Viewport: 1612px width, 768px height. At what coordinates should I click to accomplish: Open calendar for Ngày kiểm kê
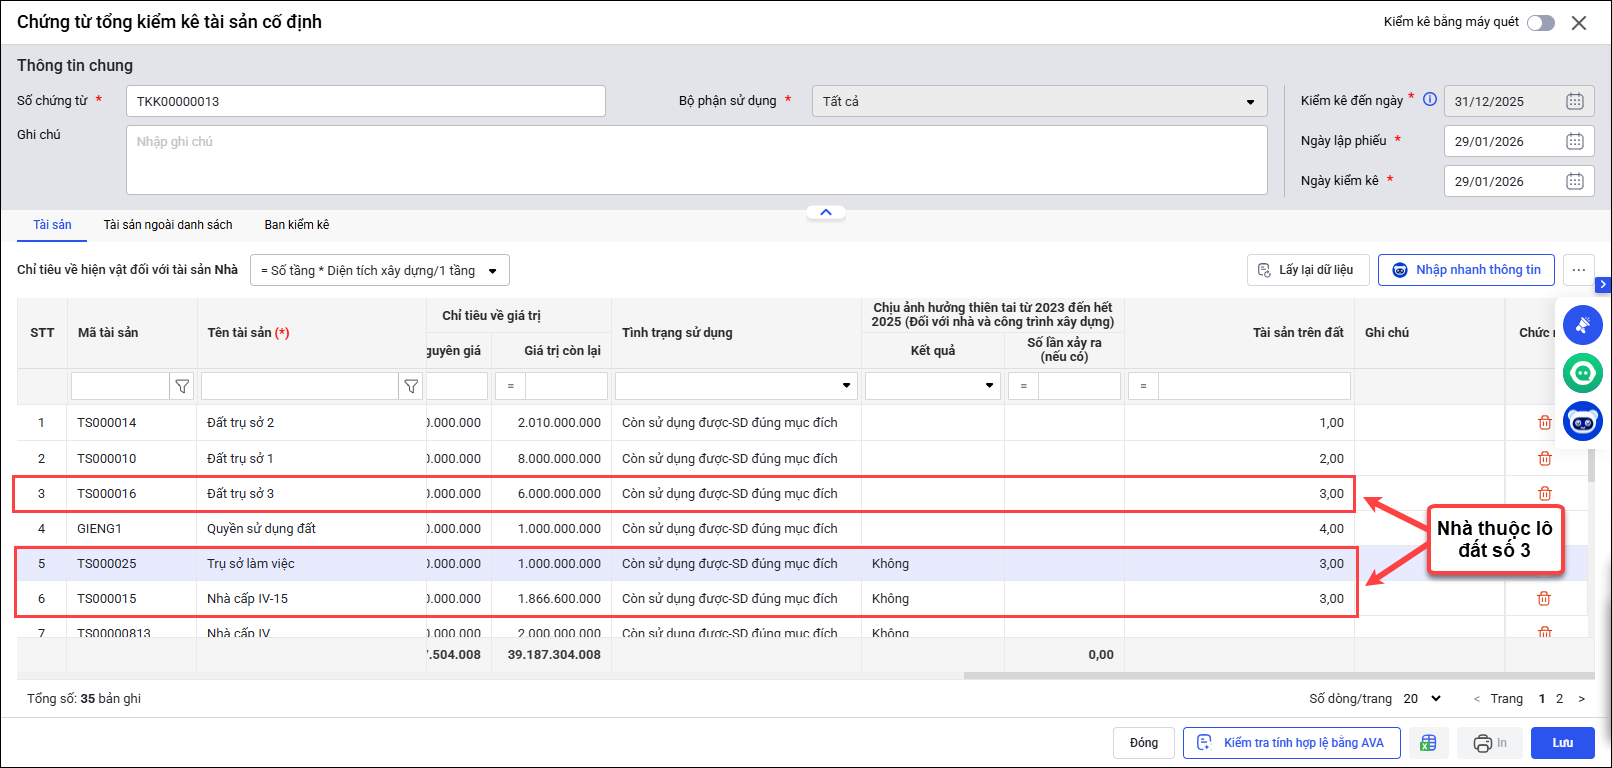tap(1574, 181)
